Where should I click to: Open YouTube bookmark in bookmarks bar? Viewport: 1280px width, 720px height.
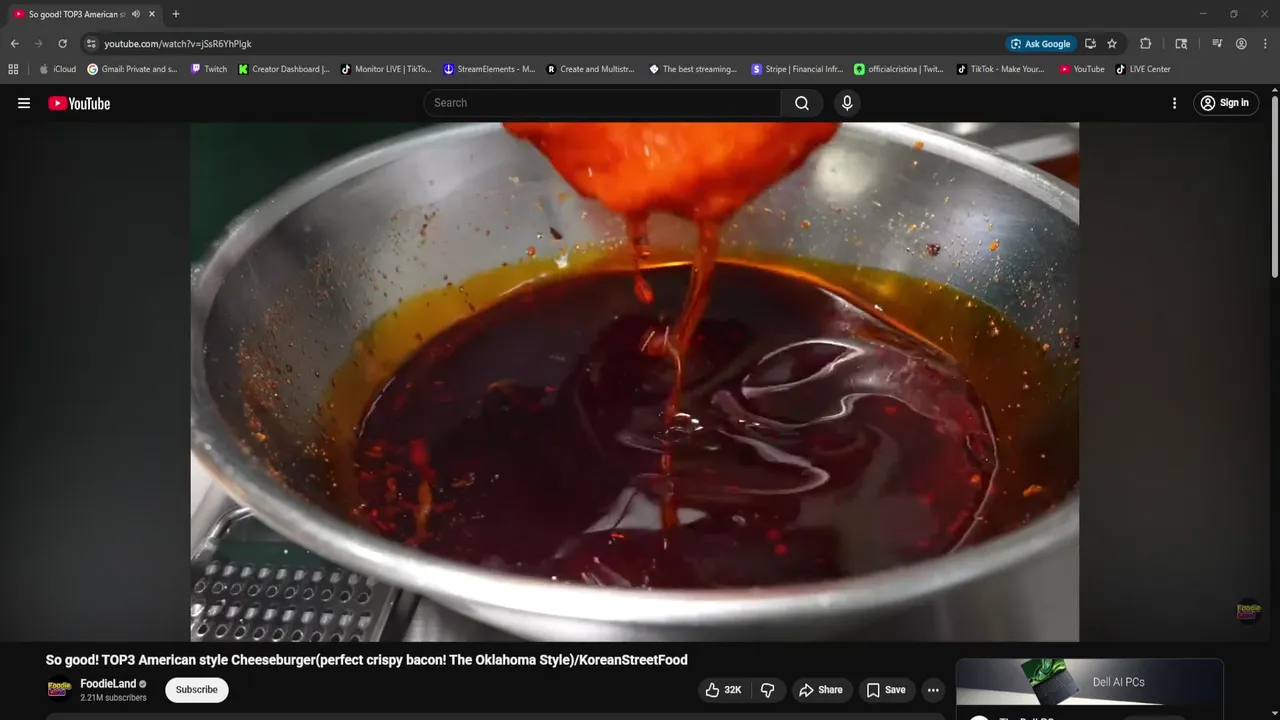[1082, 69]
